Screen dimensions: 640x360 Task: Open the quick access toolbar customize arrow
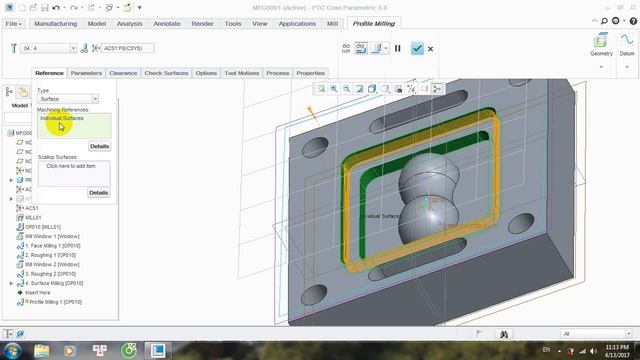point(139,7)
